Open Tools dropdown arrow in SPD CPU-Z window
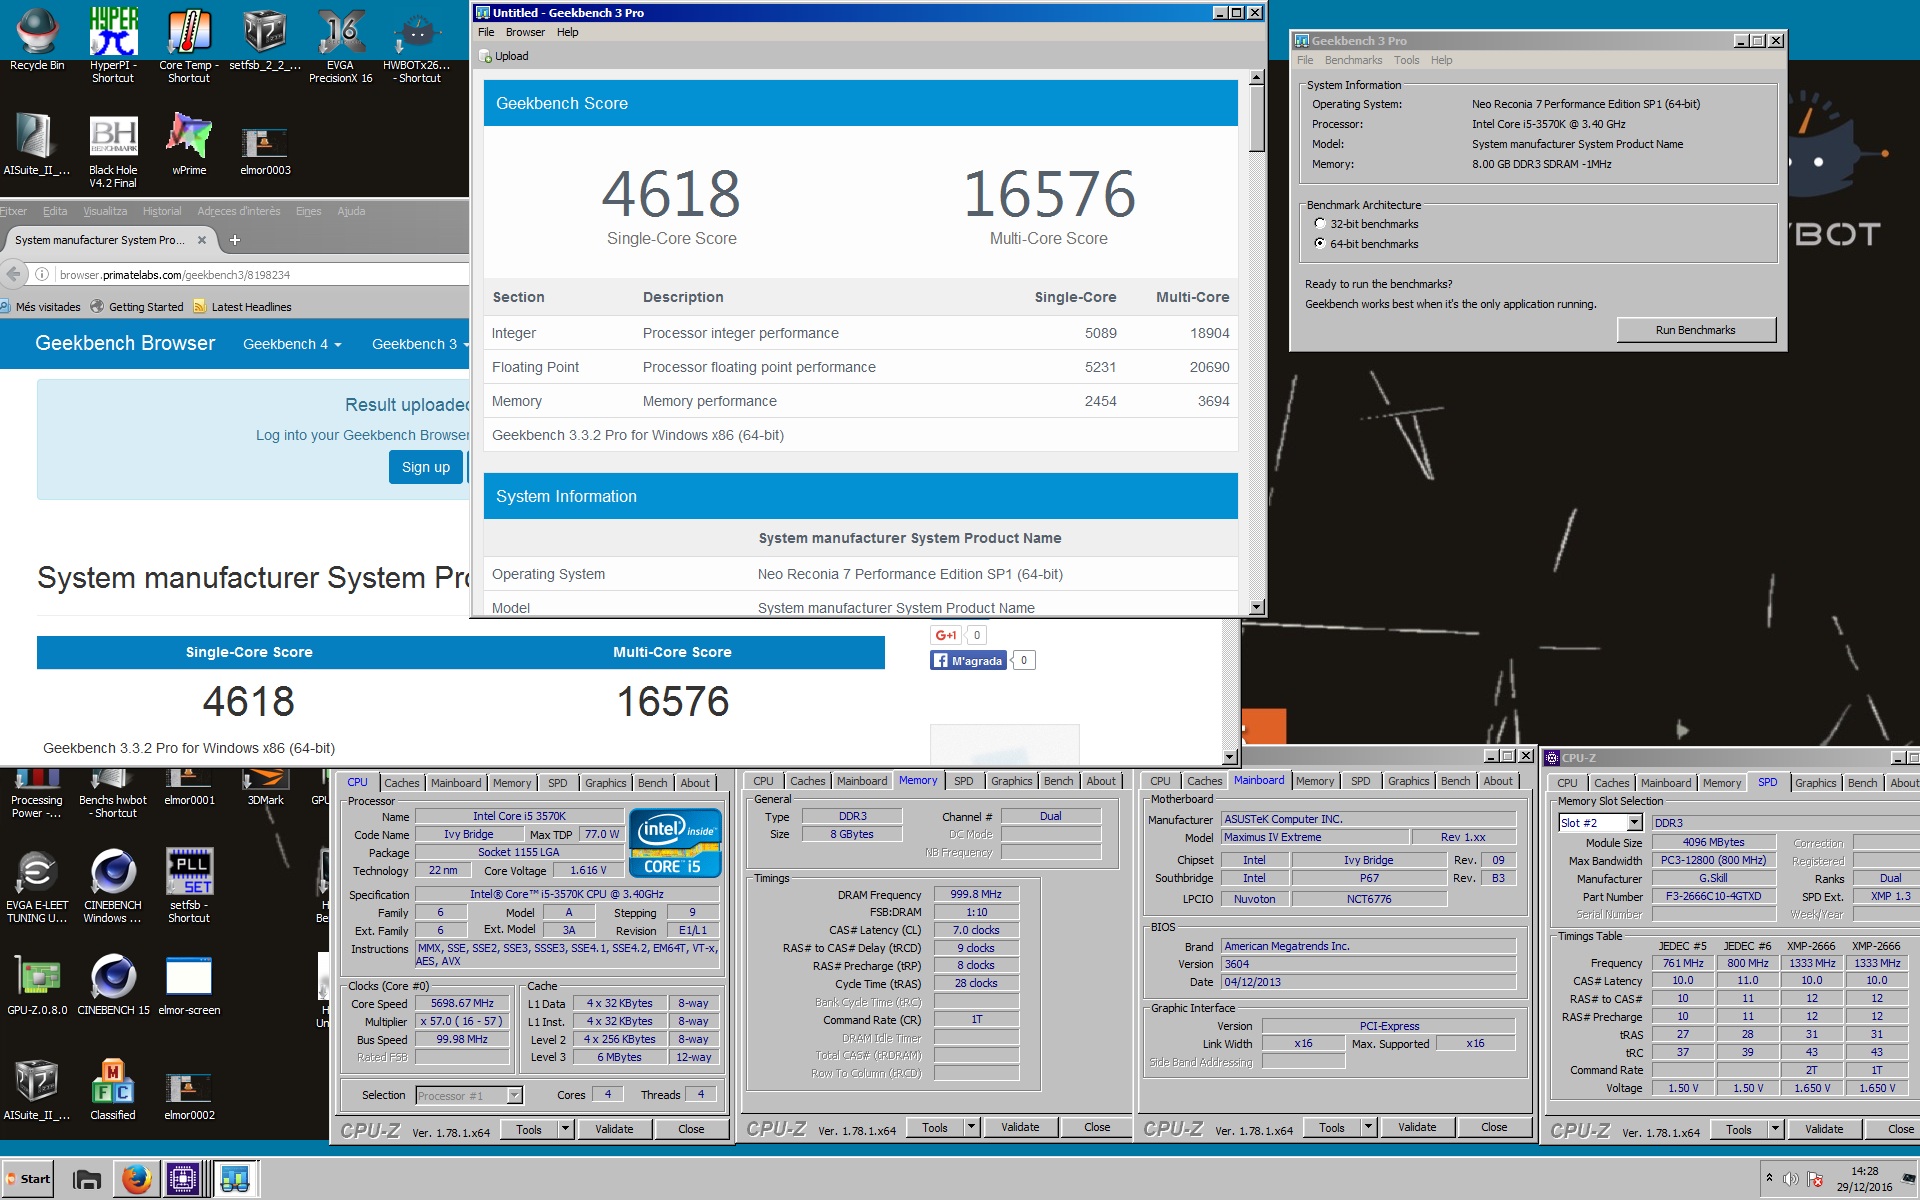Viewport: 1920px width, 1200px height. (1775, 1129)
